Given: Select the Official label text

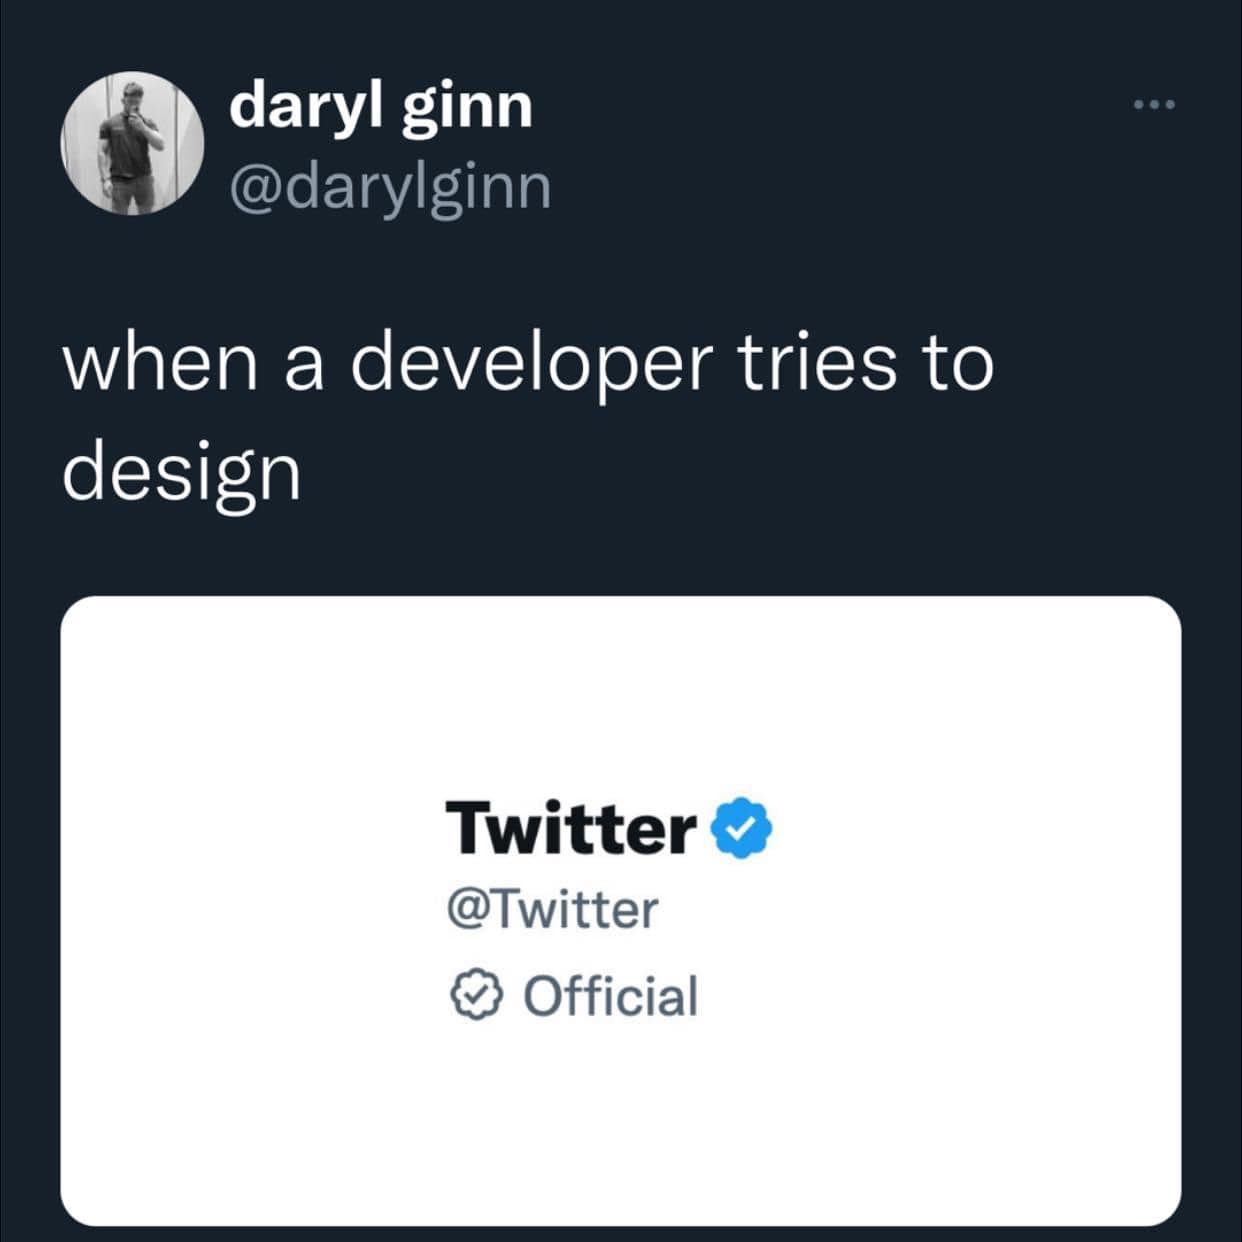Looking at the screenshot, I should 610,995.
